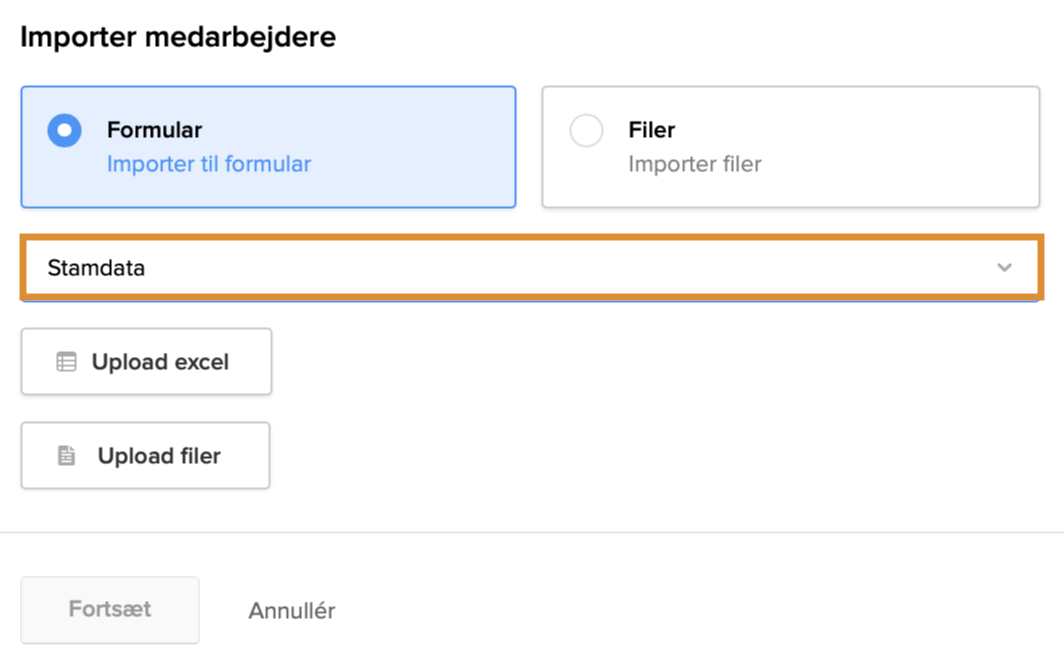Click the "Upload excel" label text
1064x672 pixels.
point(160,362)
